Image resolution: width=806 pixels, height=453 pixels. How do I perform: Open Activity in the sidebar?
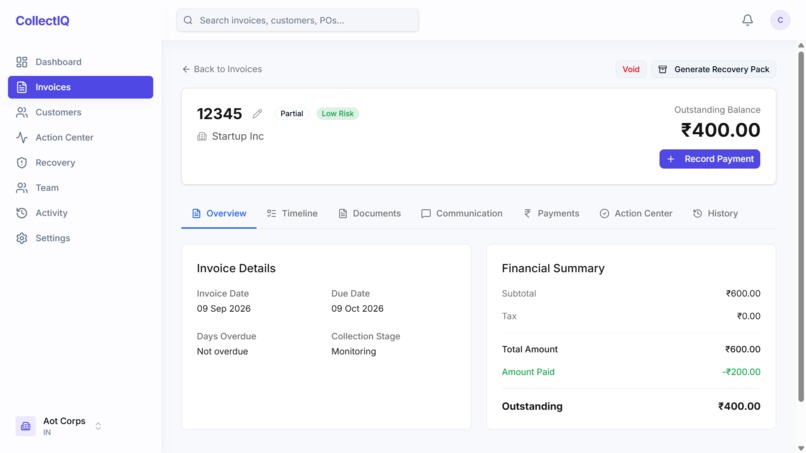click(x=80, y=213)
